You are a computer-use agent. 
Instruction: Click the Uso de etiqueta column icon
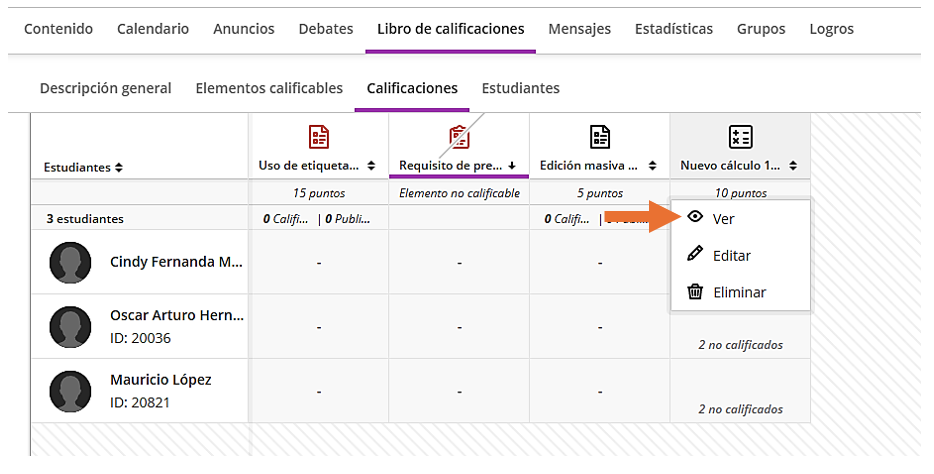318,137
